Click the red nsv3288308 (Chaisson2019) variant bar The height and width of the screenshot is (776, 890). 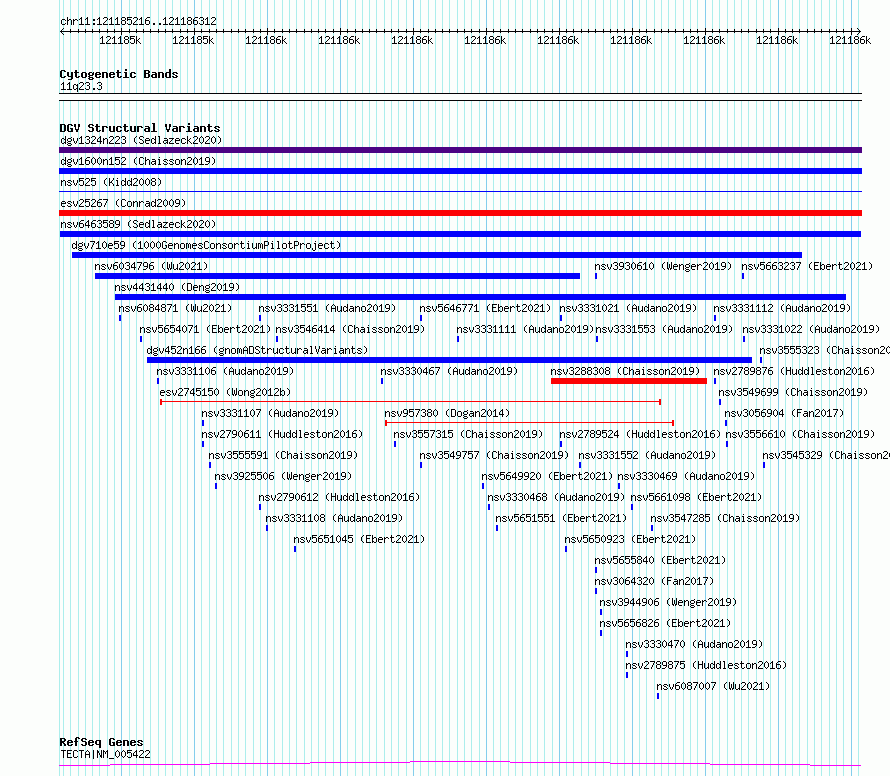tap(628, 381)
